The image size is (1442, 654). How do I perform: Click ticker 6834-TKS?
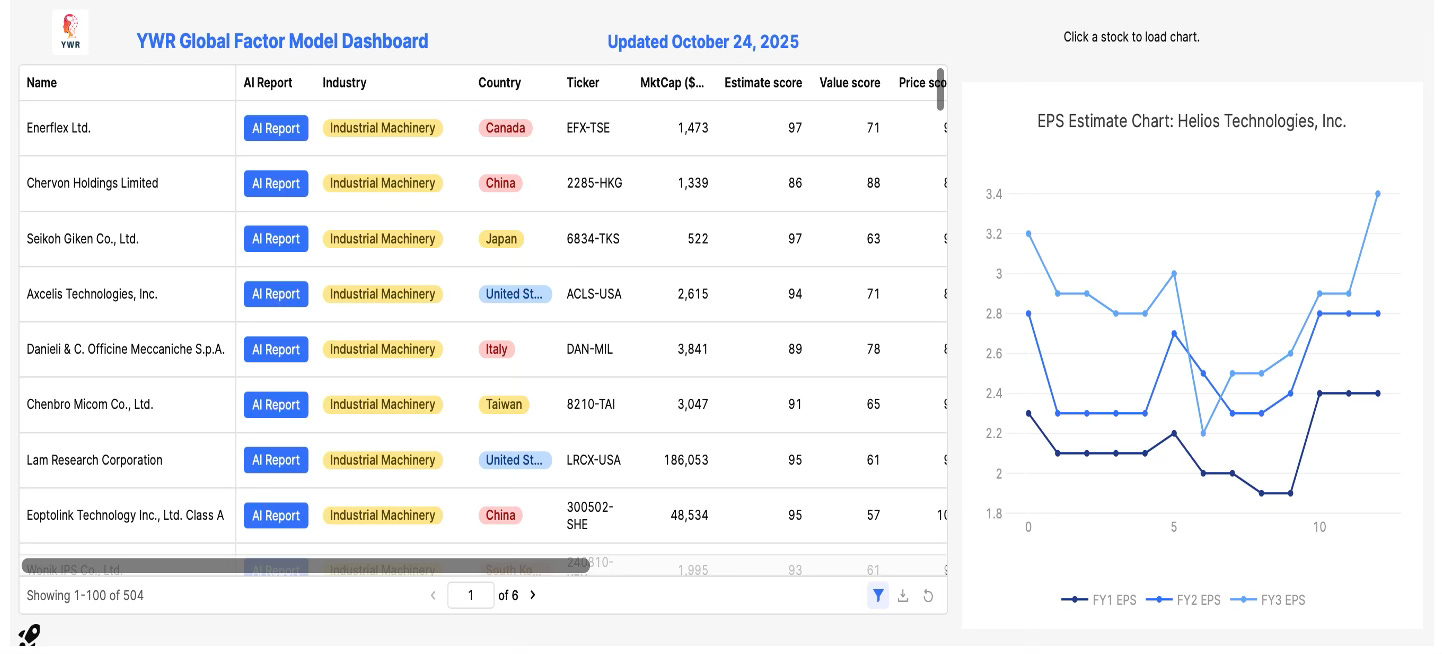593,239
